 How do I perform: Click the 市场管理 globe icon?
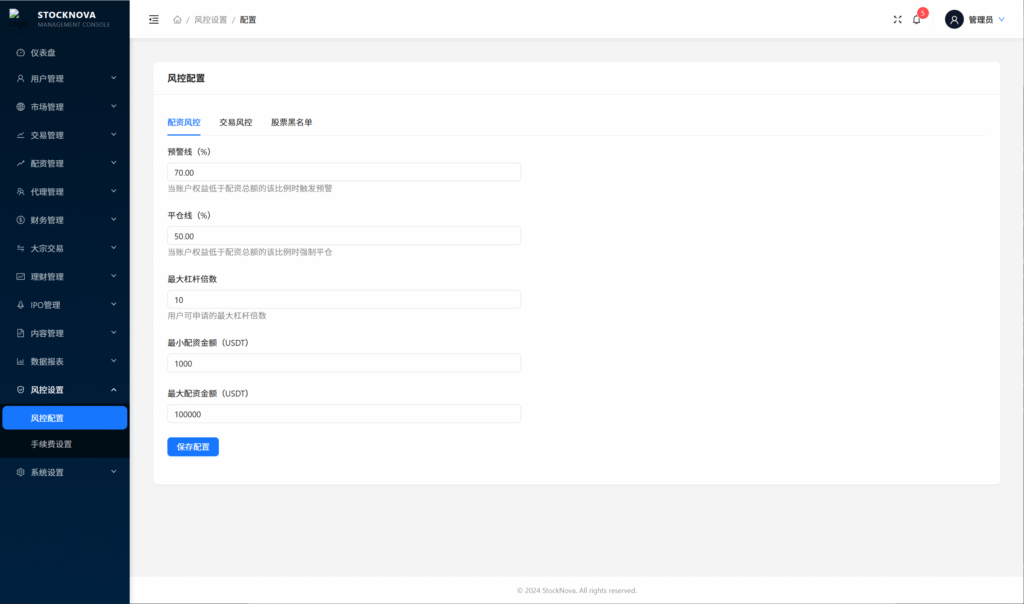tap(21, 107)
